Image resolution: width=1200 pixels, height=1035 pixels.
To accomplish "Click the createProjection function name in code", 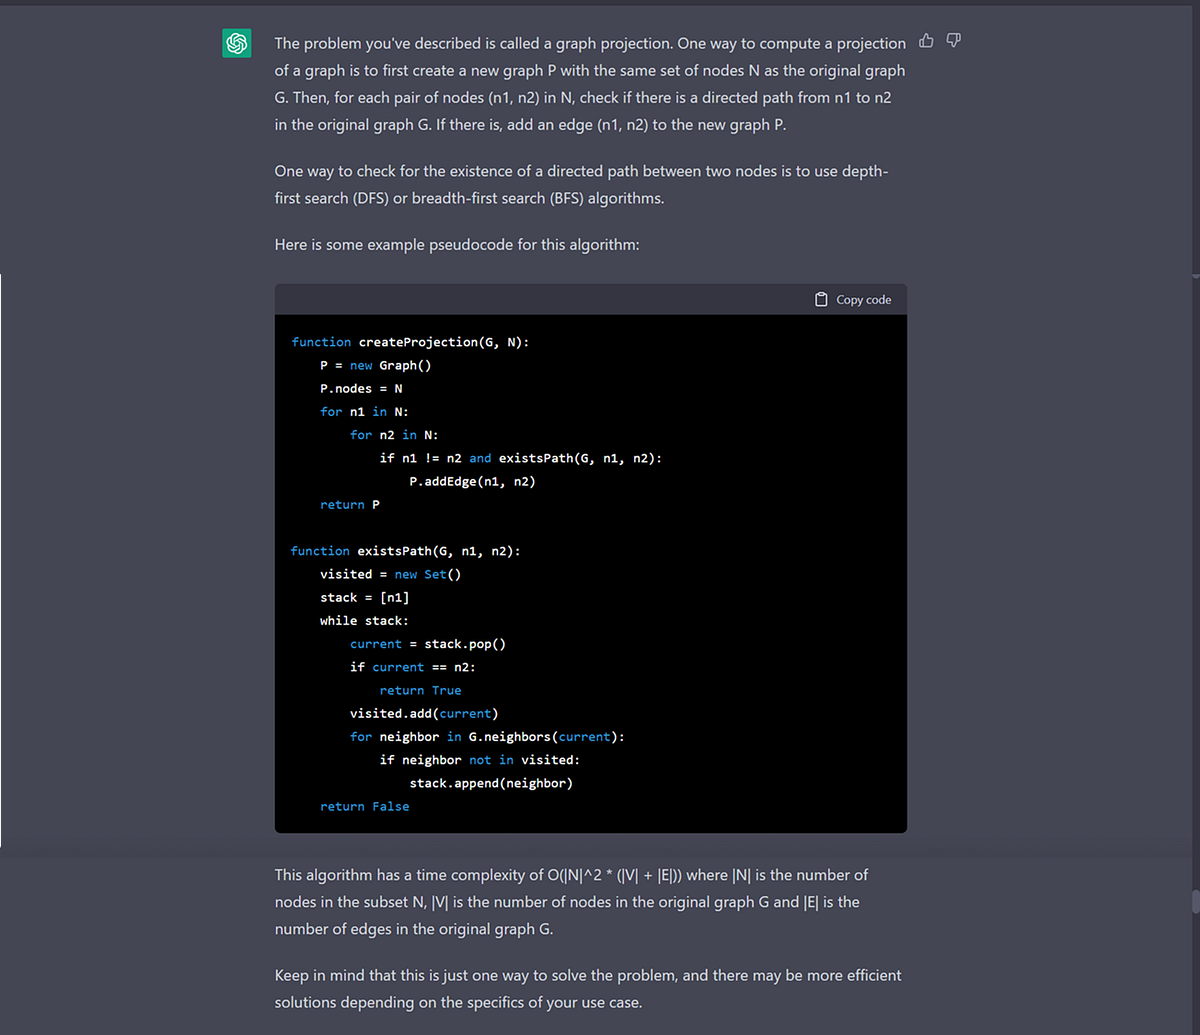I will tap(416, 341).
